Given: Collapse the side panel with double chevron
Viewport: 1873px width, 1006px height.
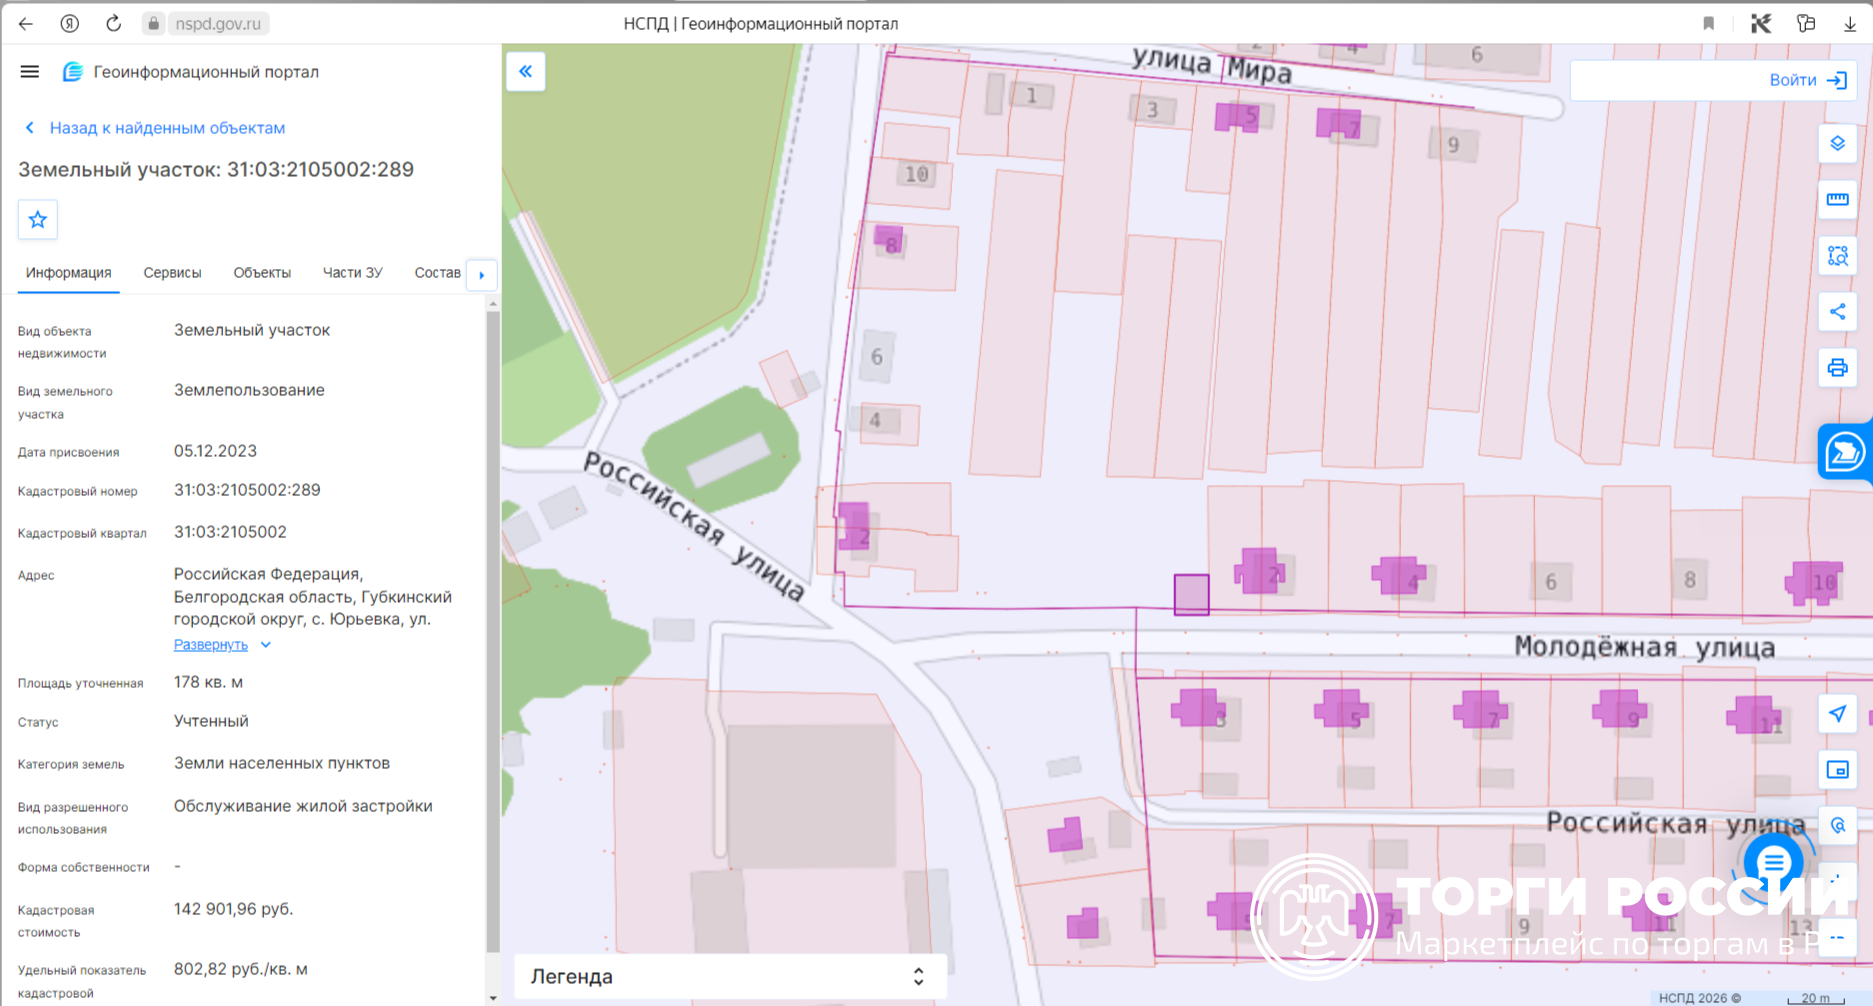Looking at the screenshot, I should 526,72.
